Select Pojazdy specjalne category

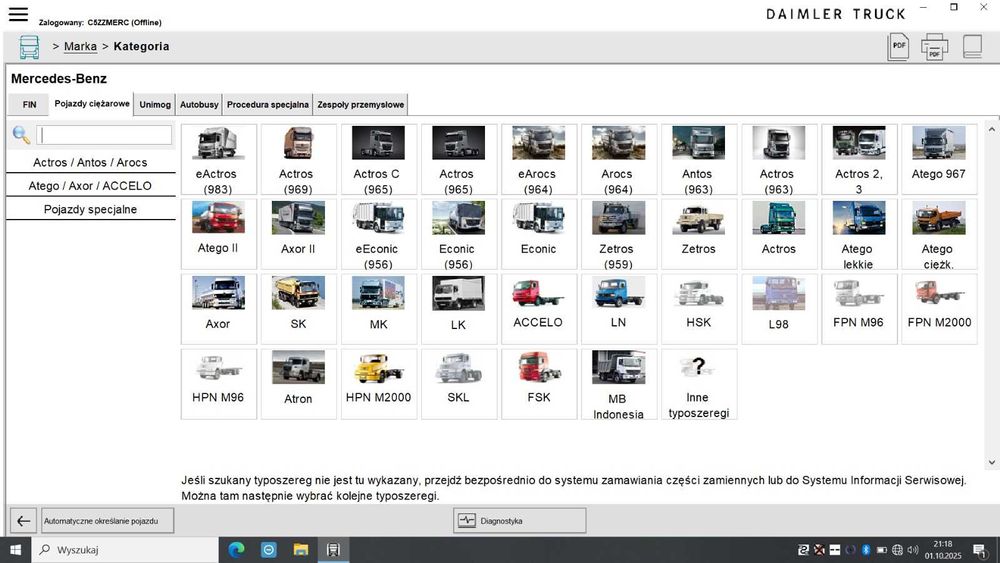pyautogui.click(x=90, y=209)
